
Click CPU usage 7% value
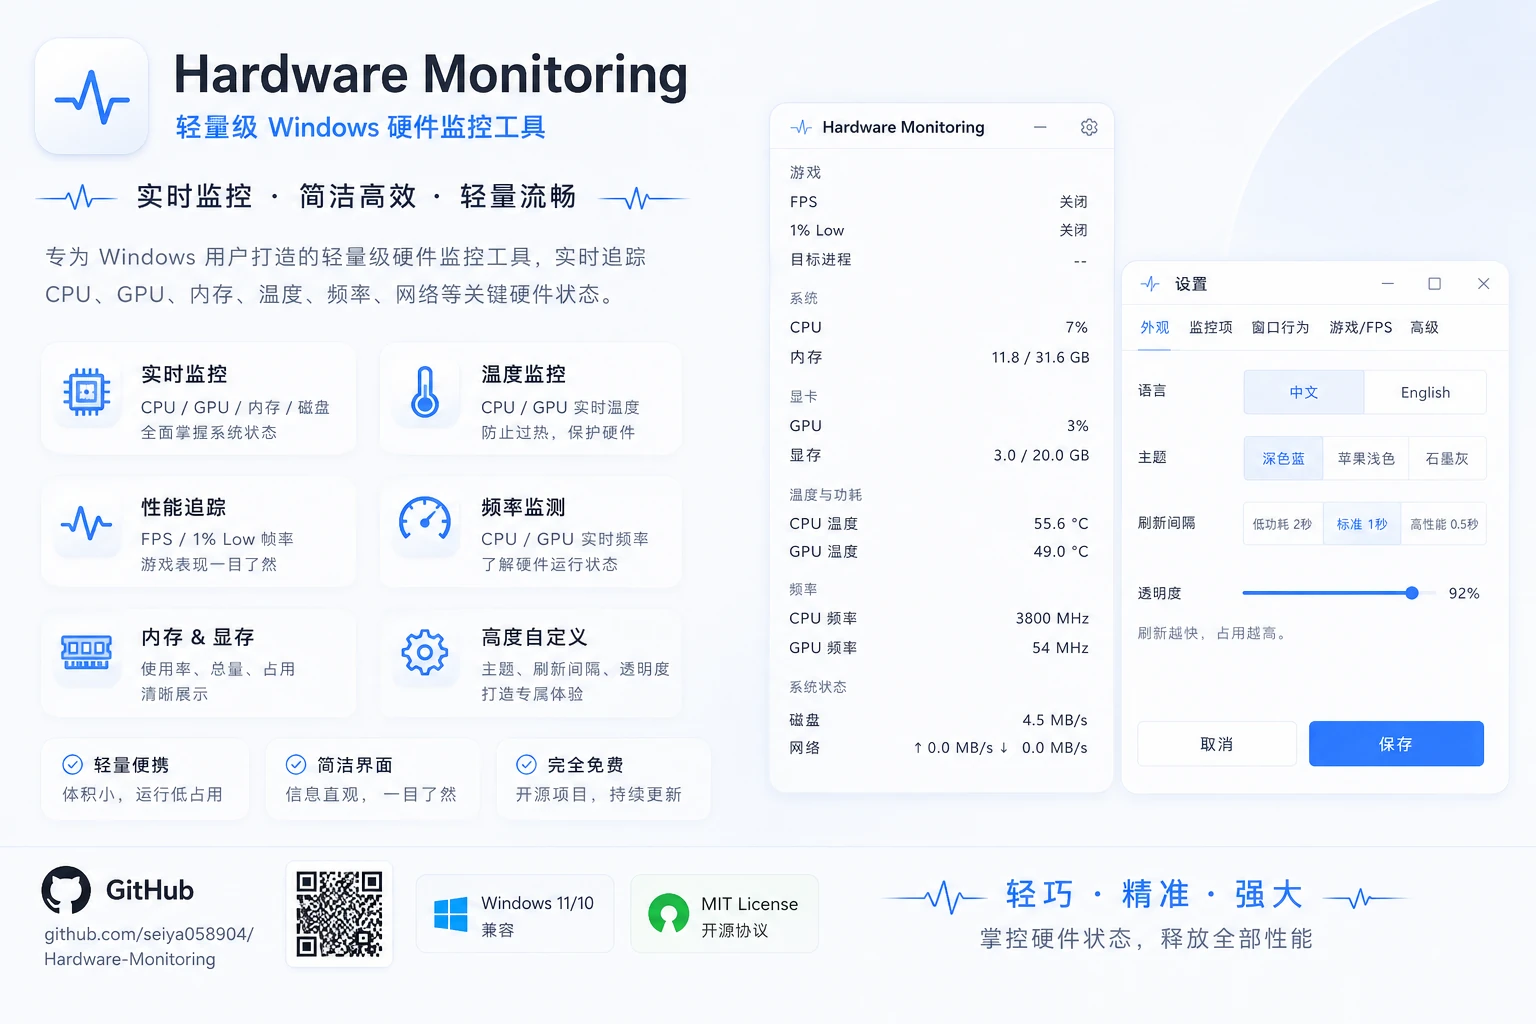tap(1077, 328)
